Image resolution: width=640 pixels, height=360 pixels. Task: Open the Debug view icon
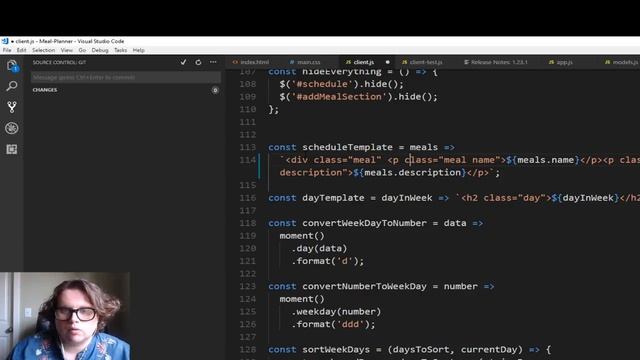tap(12, 128)
